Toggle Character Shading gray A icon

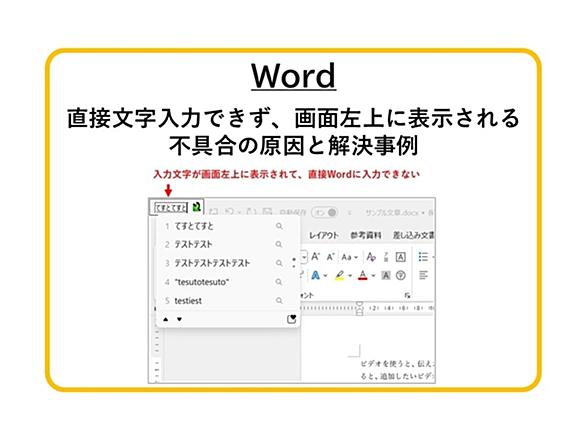(x=385, y=276)
